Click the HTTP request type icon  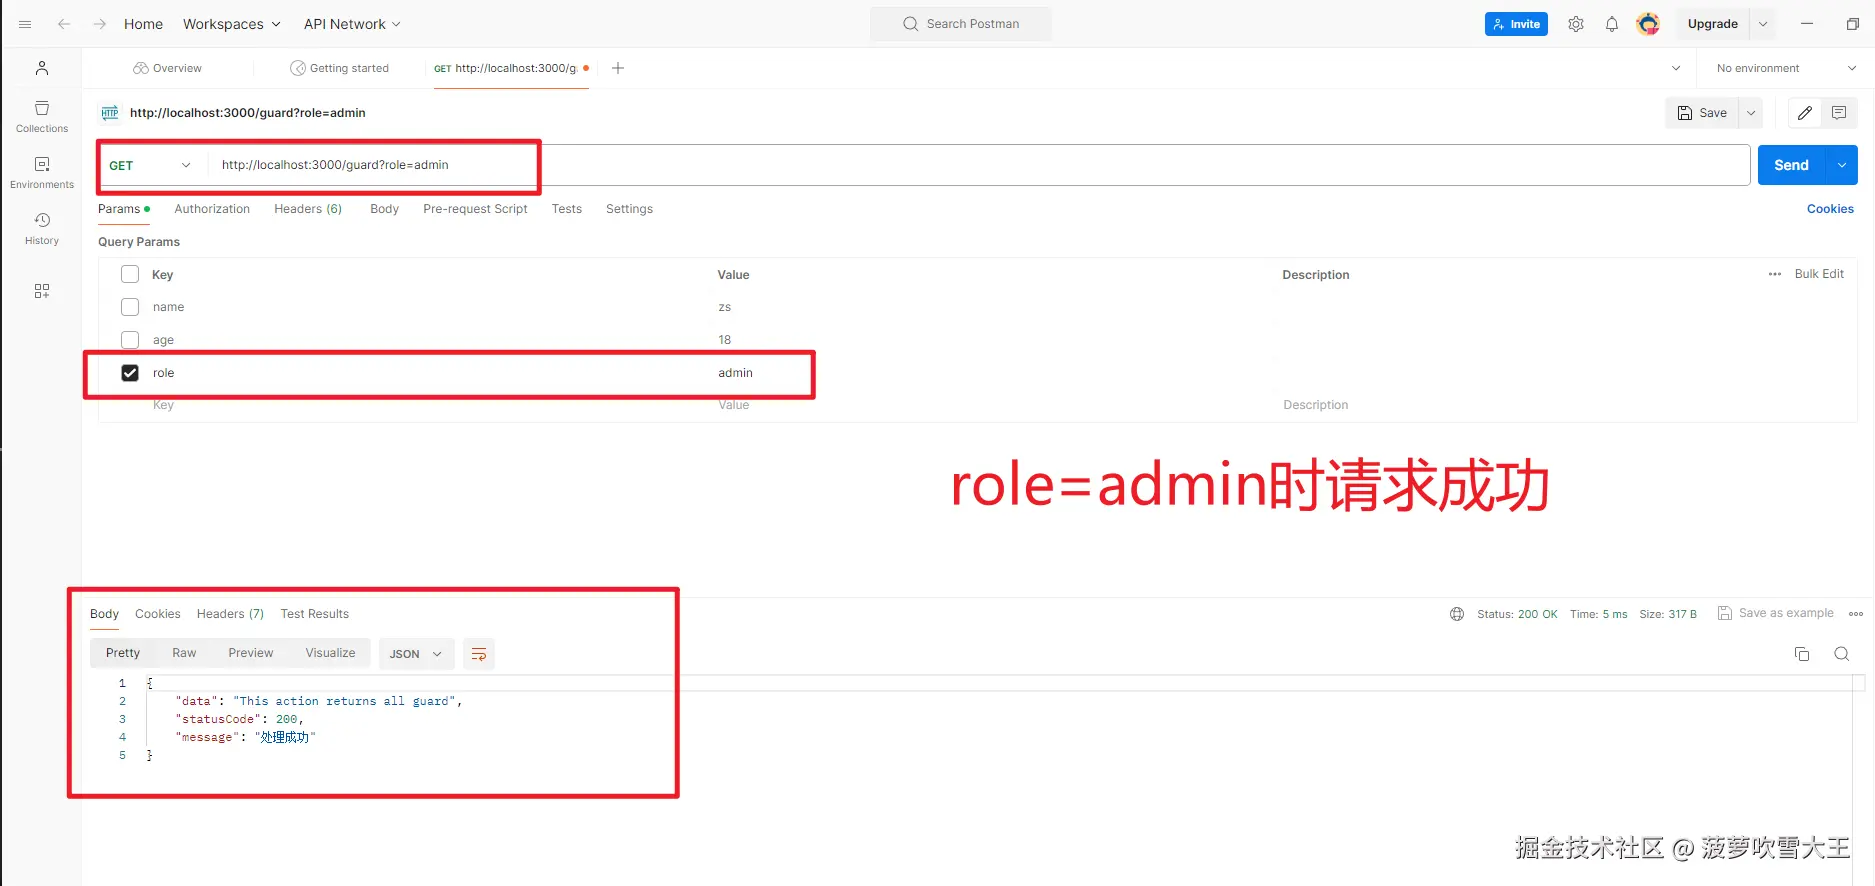click(110, 113)
